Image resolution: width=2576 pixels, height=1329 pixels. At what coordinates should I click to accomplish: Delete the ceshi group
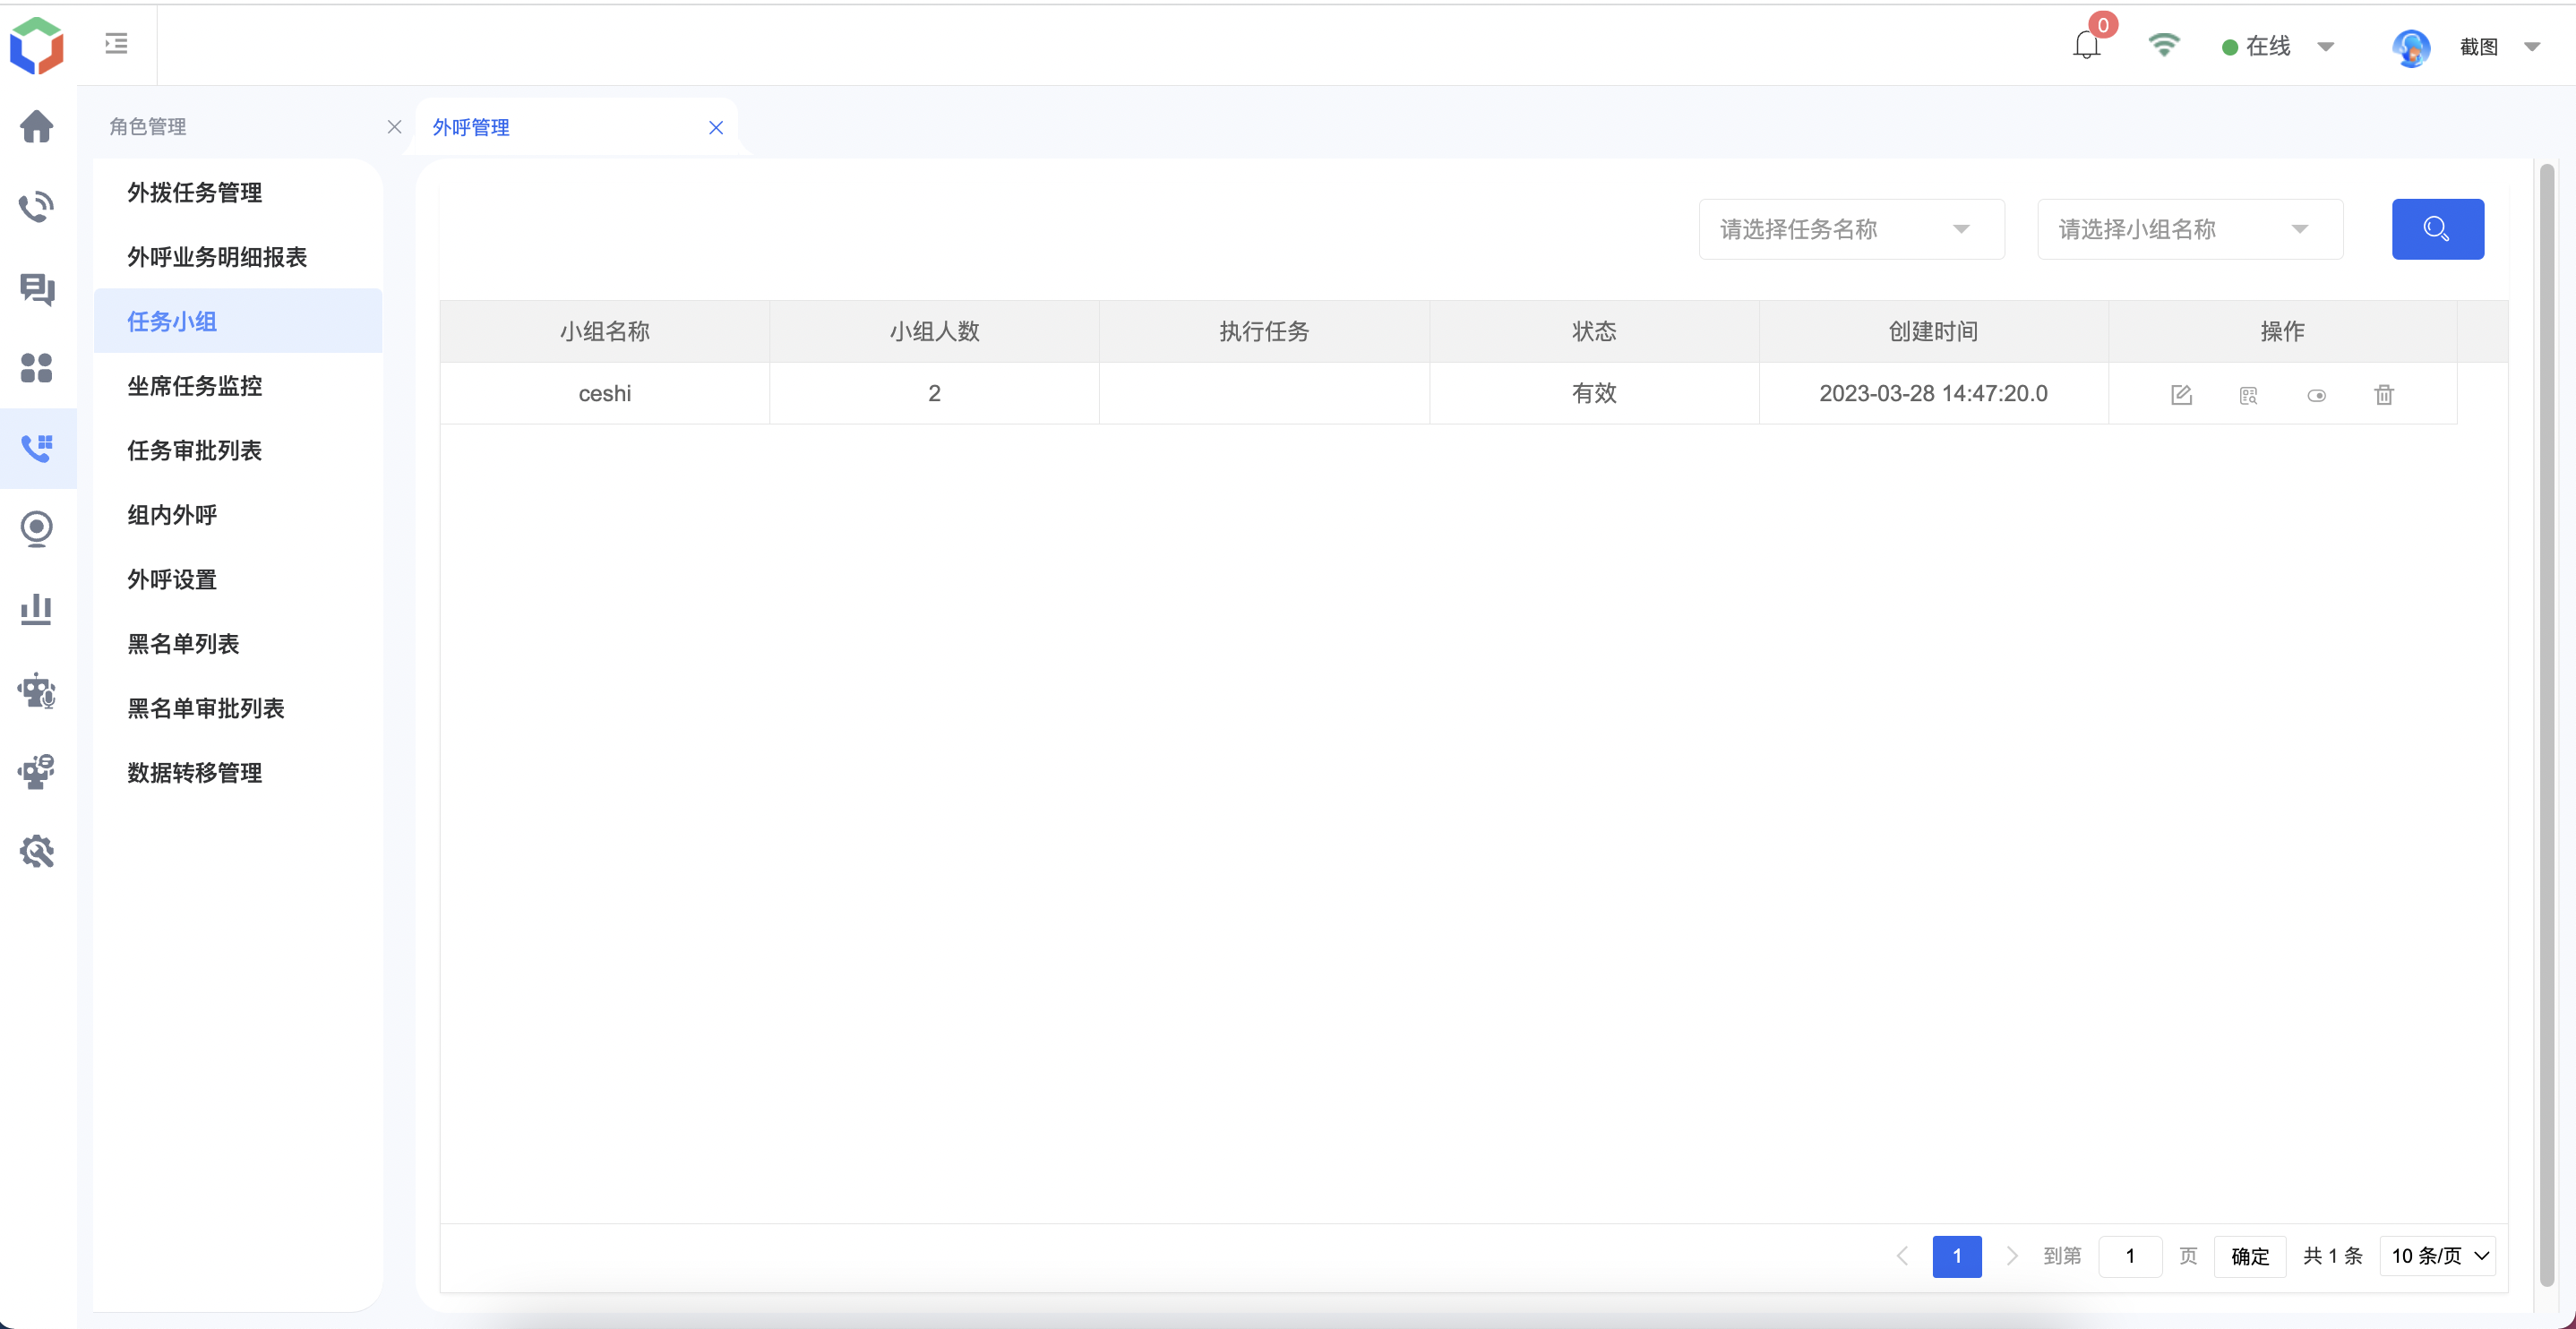click(x=2384, y=394)
